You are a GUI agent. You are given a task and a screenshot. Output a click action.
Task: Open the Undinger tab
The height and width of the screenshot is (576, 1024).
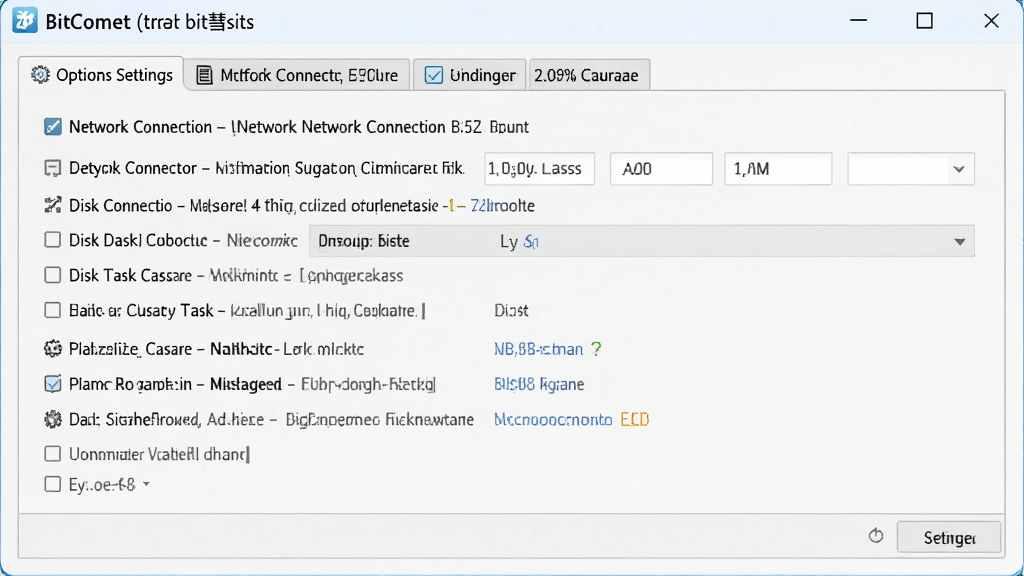(x=470, y=75)
